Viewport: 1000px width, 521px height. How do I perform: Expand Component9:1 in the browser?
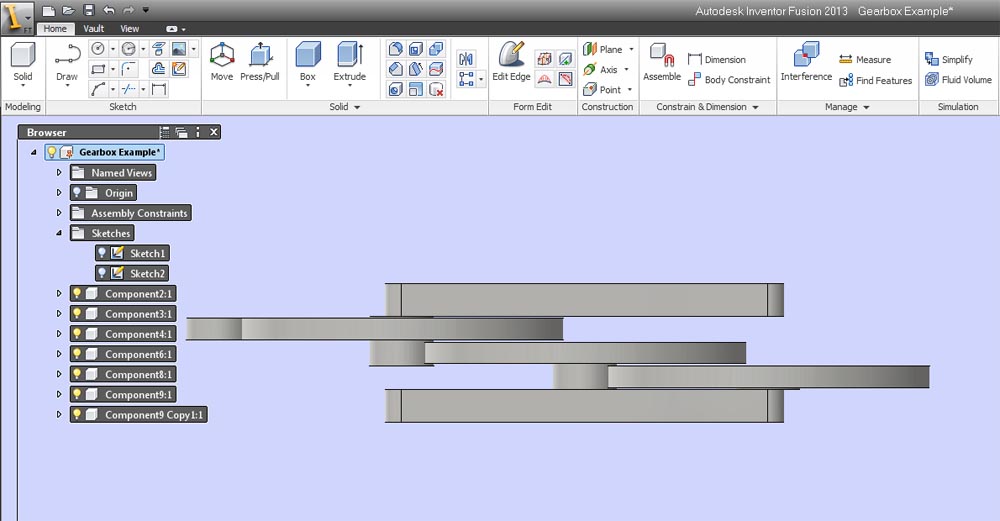[x=59, y=394]
